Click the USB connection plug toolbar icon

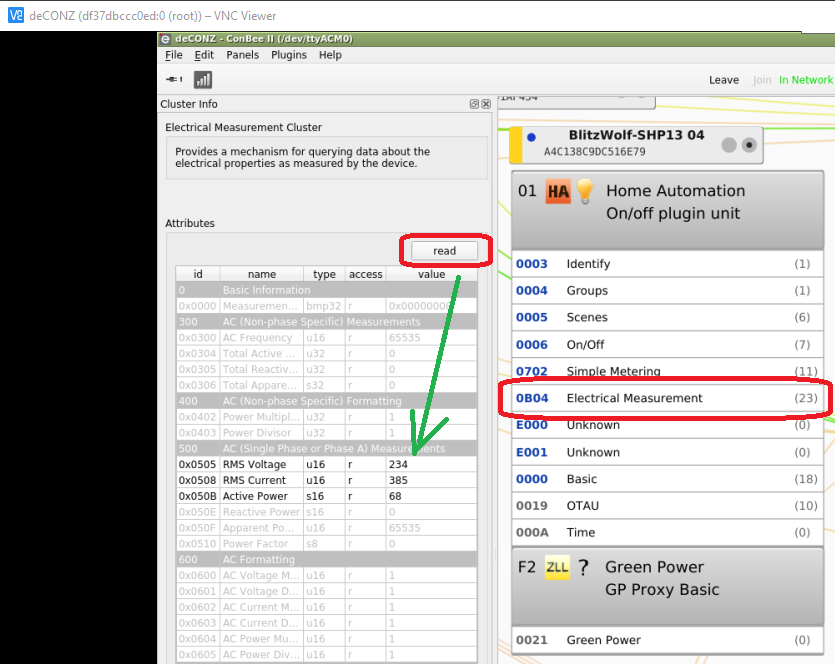174,79
